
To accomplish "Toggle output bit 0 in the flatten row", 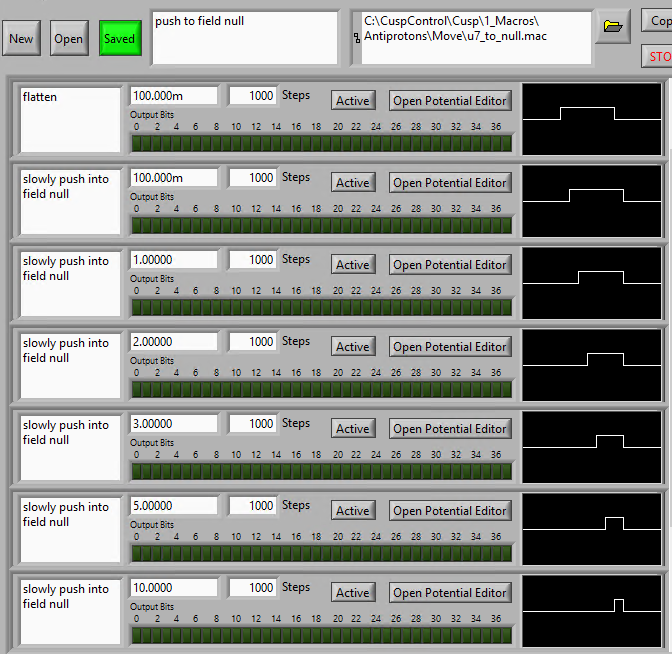I will coord(137,144).
